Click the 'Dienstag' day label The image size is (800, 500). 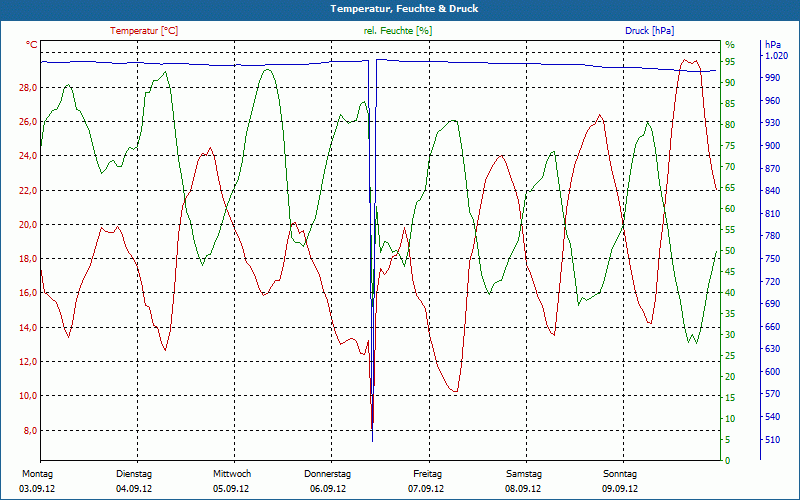tap(134, 474)
